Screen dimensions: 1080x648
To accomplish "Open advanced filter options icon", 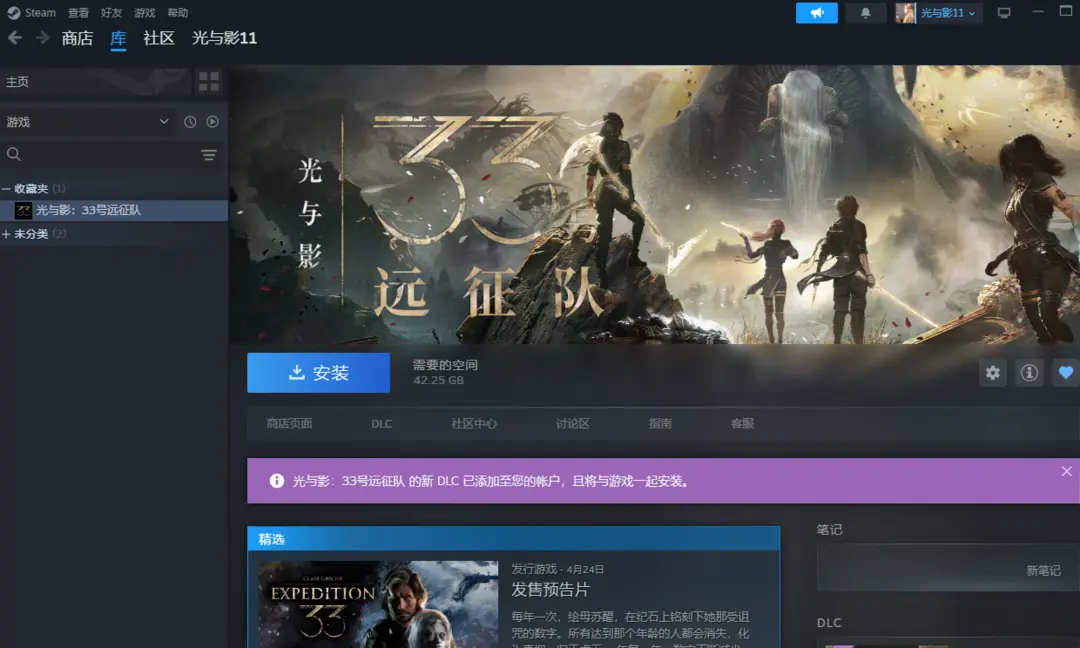I will click(209, 155).
